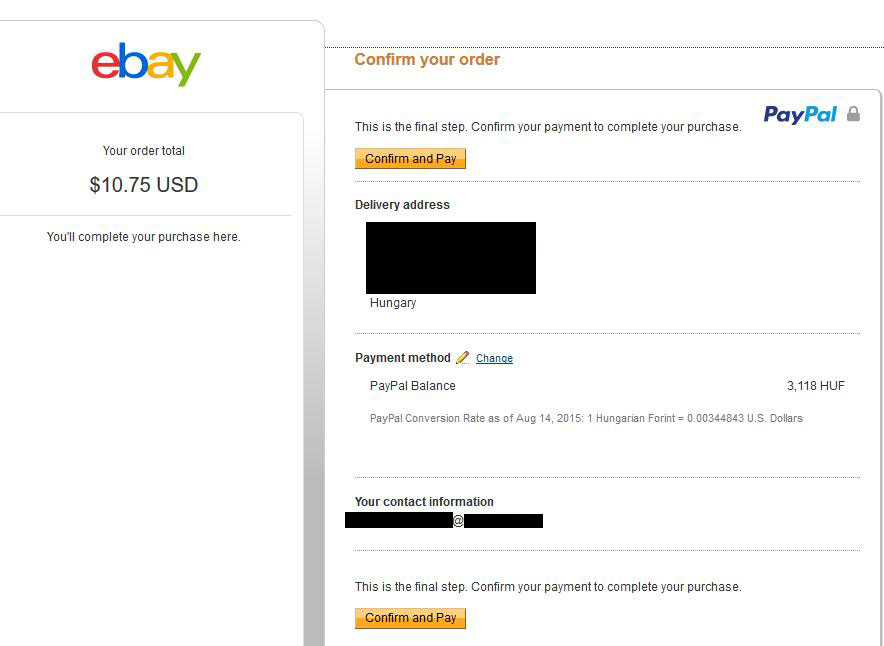The height and width of the screenshot is (646, 884).
Task: Click the pencil edit icon beside Payment method
Action: [x=462, y=358]
